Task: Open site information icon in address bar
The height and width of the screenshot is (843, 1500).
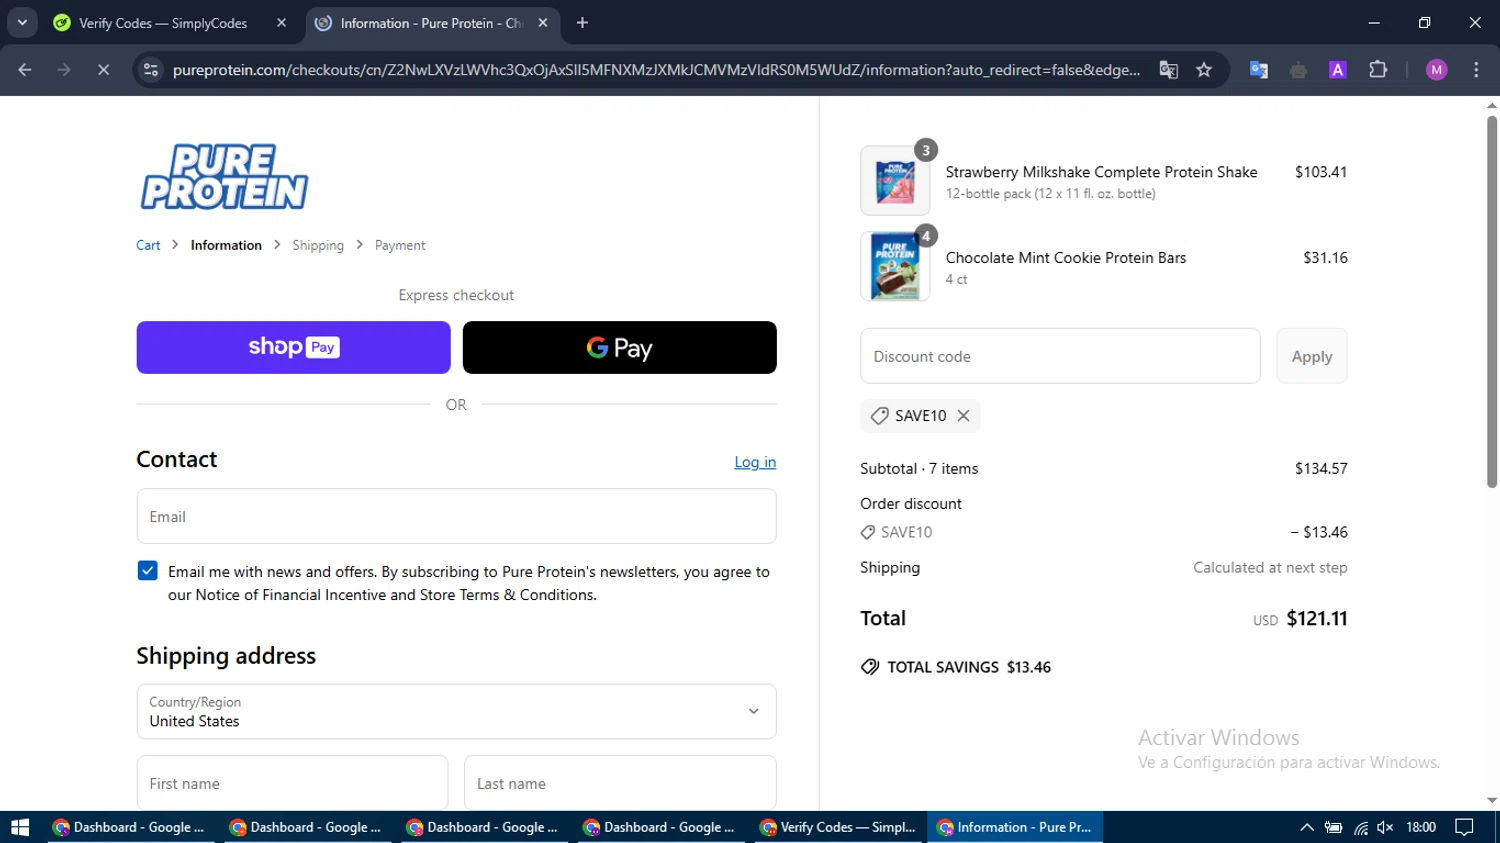Action: tap(151, 70)
